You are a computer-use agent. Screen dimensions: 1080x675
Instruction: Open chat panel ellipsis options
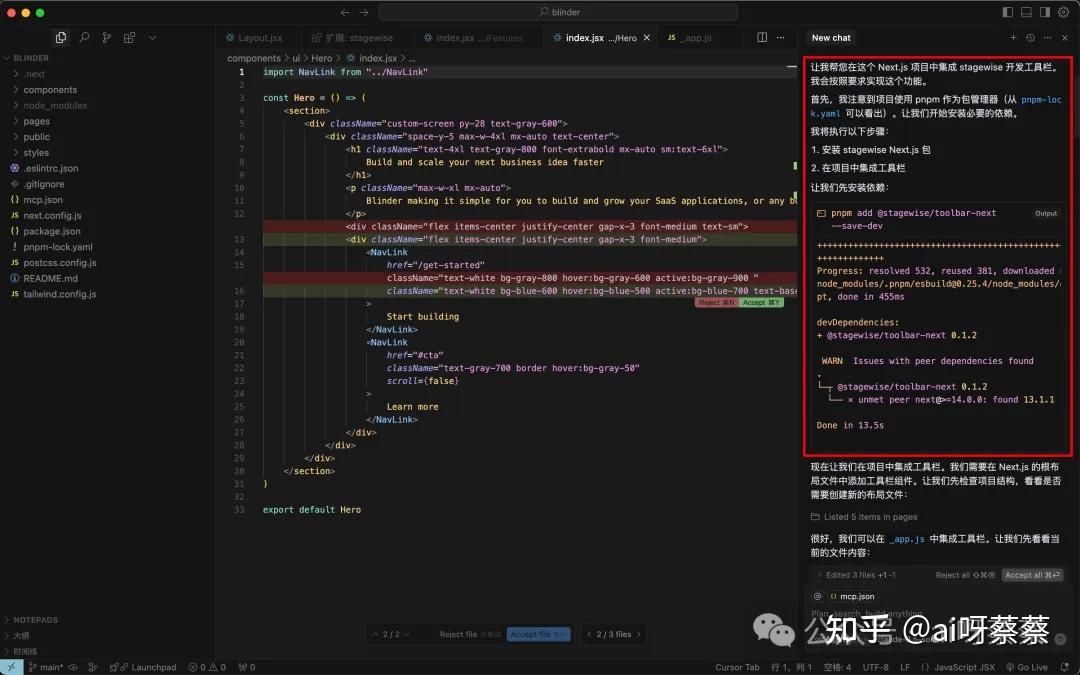click(x=1048, y=38)
